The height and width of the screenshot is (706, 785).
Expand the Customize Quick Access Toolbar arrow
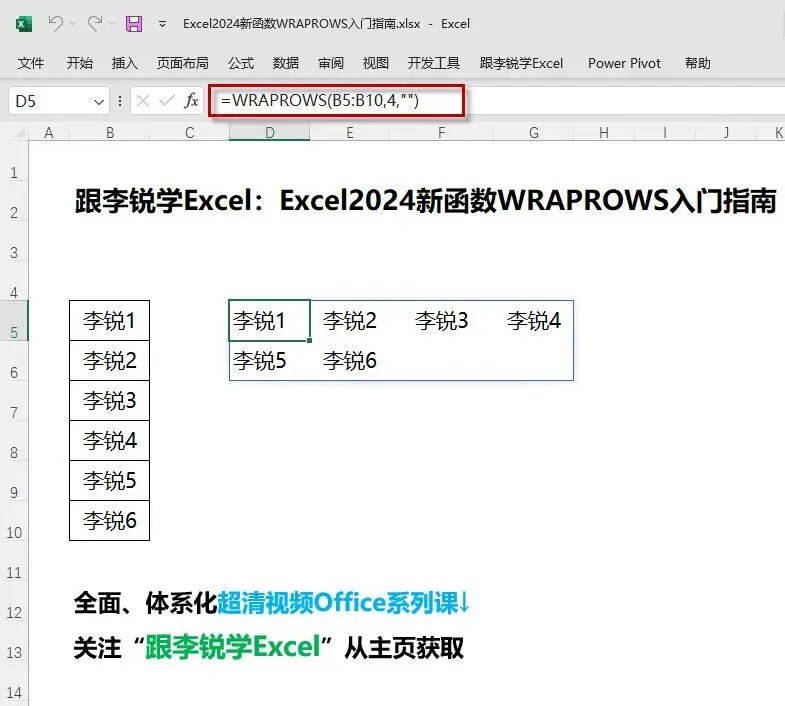162,24
